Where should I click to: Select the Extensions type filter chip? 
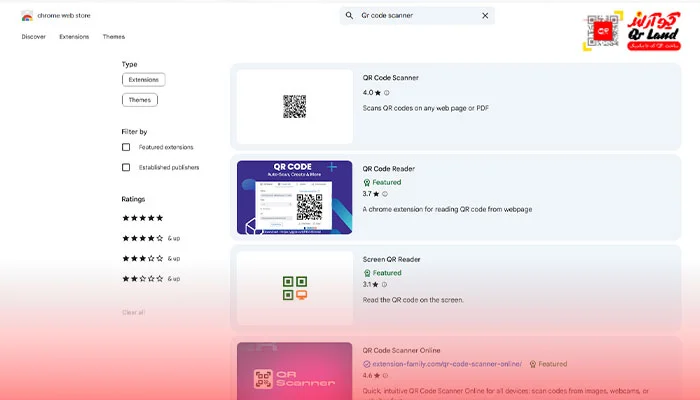click(x=143, y=79)
